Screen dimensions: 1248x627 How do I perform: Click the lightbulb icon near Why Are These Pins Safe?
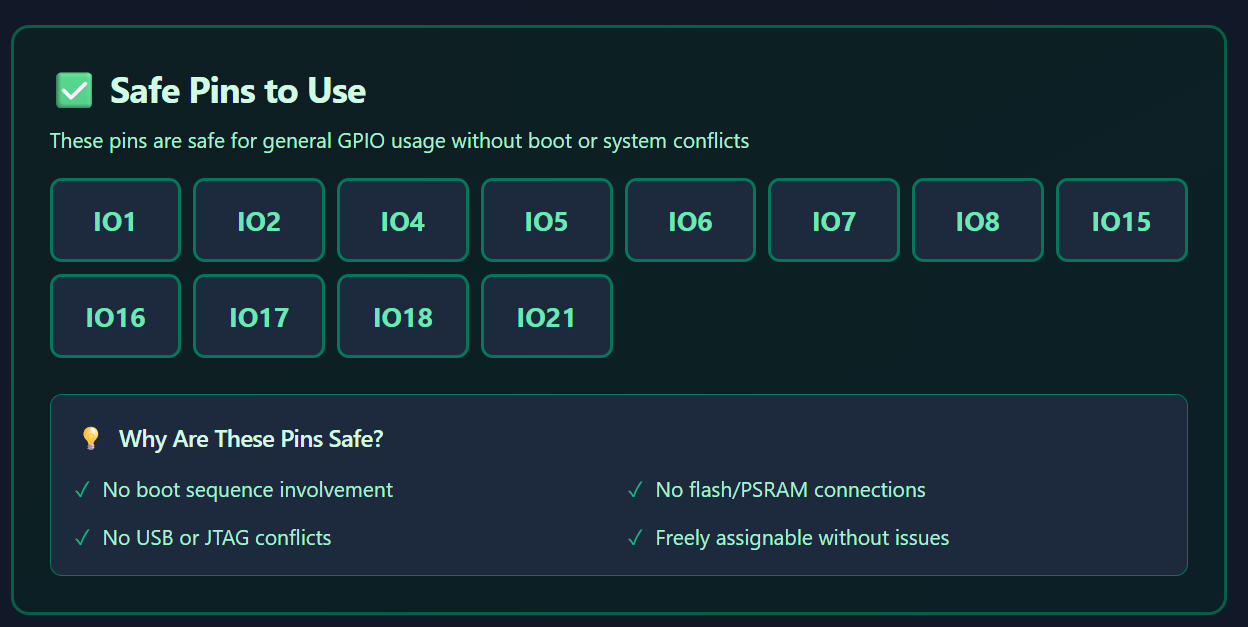pos(91,439)
